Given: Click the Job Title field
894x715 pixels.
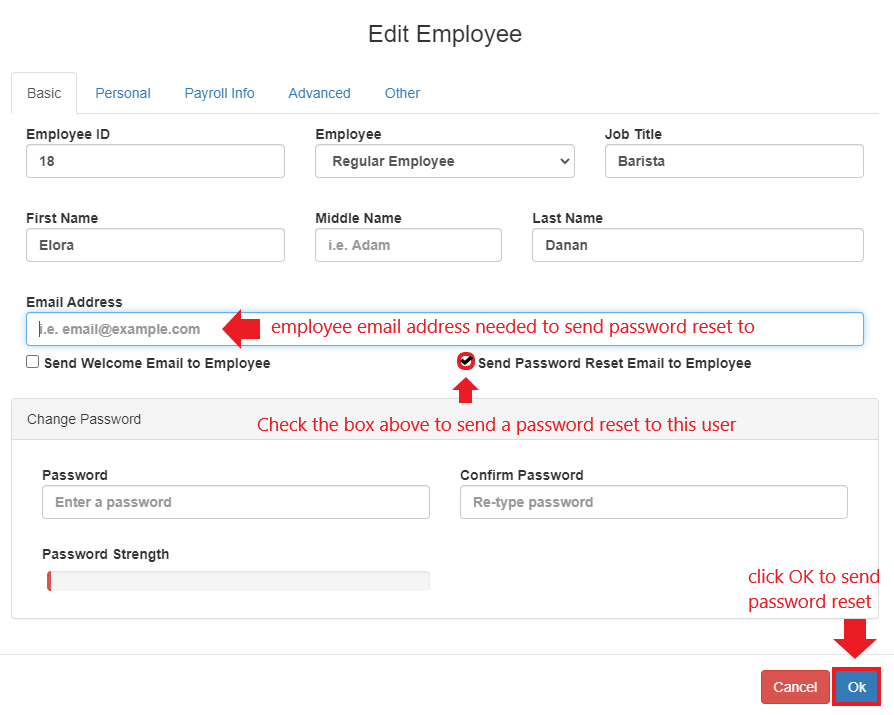Looking at the screenshot, I should pyautogui.click(x=734, y=161).
